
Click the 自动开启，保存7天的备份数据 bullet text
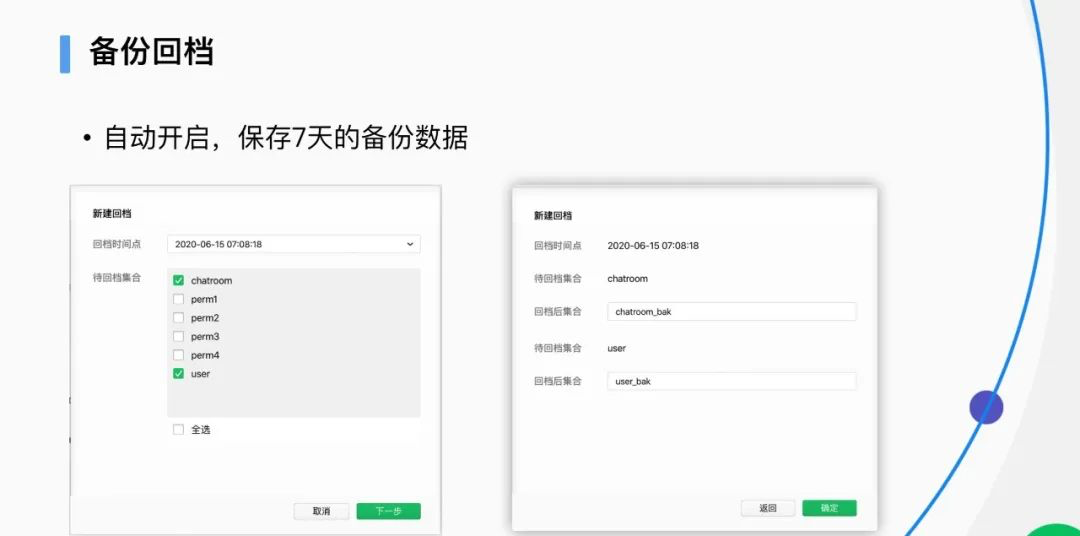[286, 138]
